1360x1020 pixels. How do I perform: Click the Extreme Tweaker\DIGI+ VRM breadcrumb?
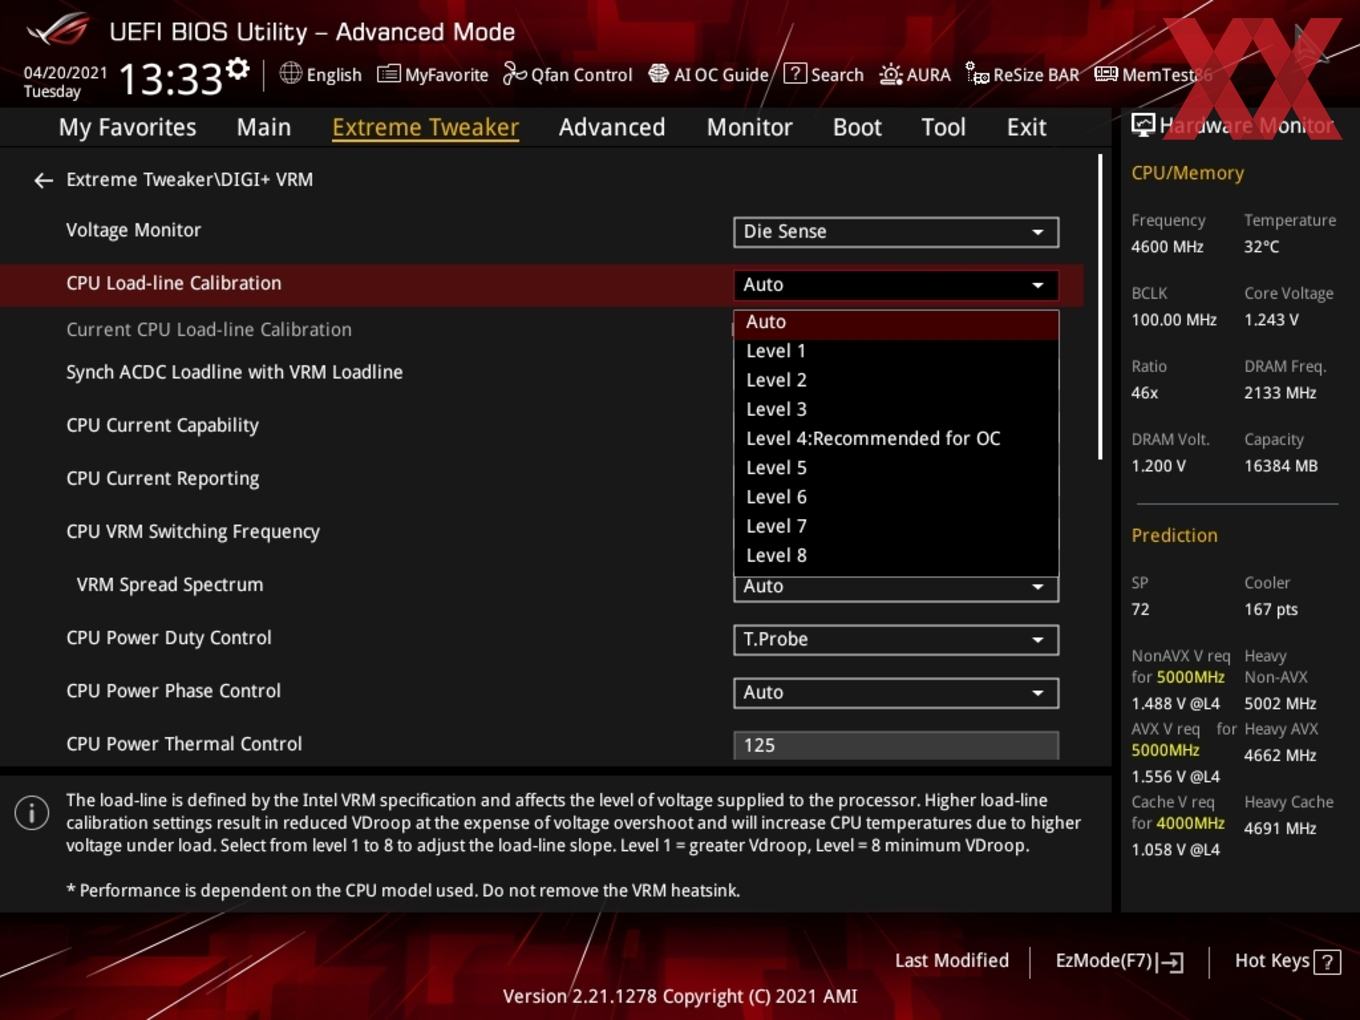tap(189, 179)
